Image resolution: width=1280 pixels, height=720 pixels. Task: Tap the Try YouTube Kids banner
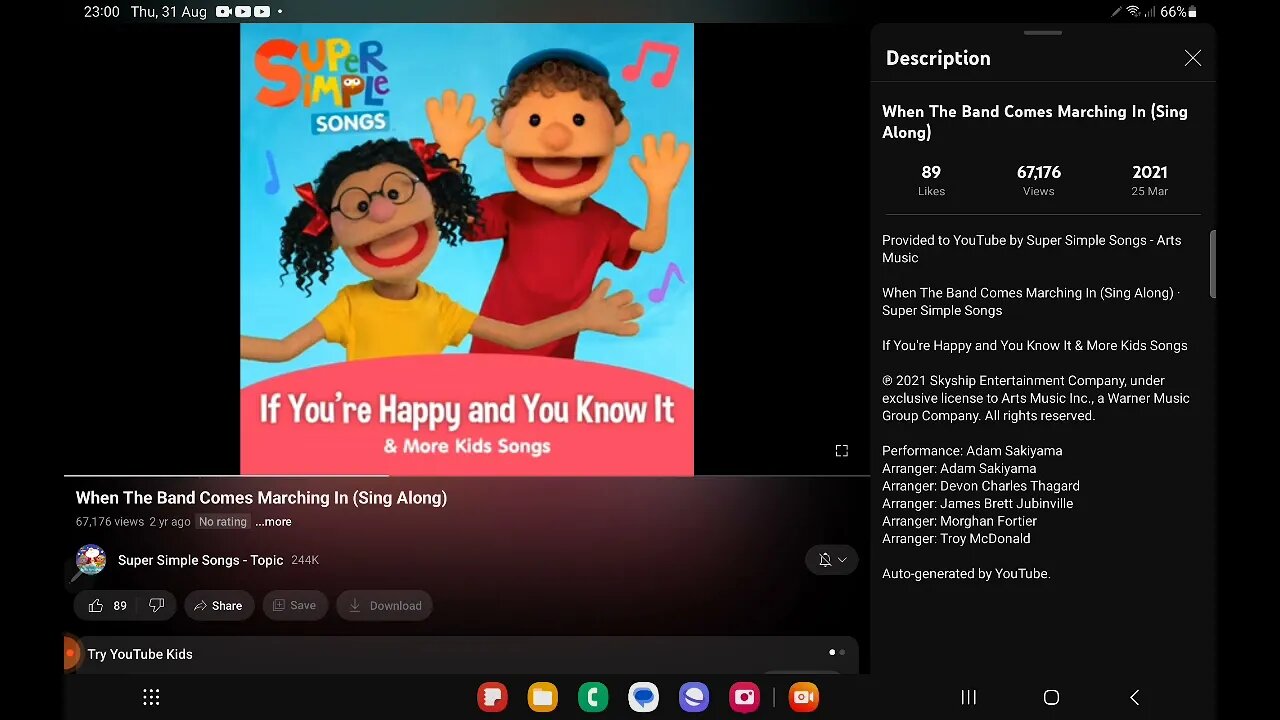pos(140,654)
